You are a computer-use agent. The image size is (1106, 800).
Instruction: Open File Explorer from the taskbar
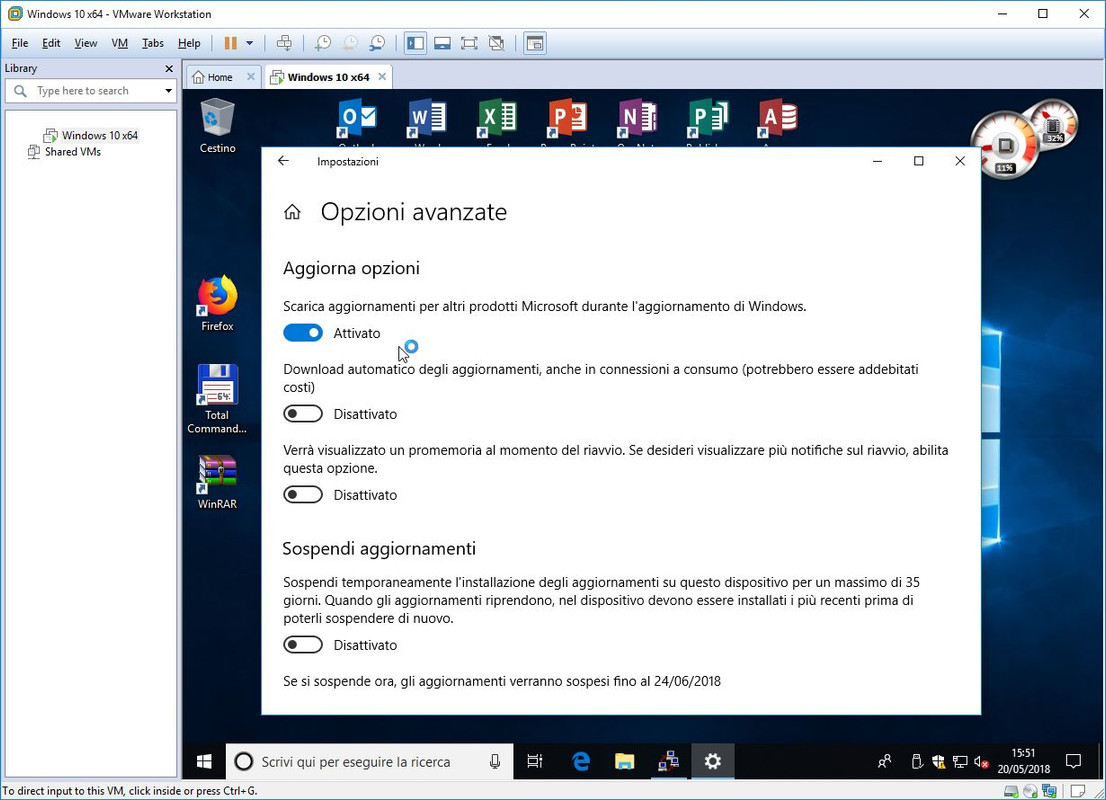[624, 761]
